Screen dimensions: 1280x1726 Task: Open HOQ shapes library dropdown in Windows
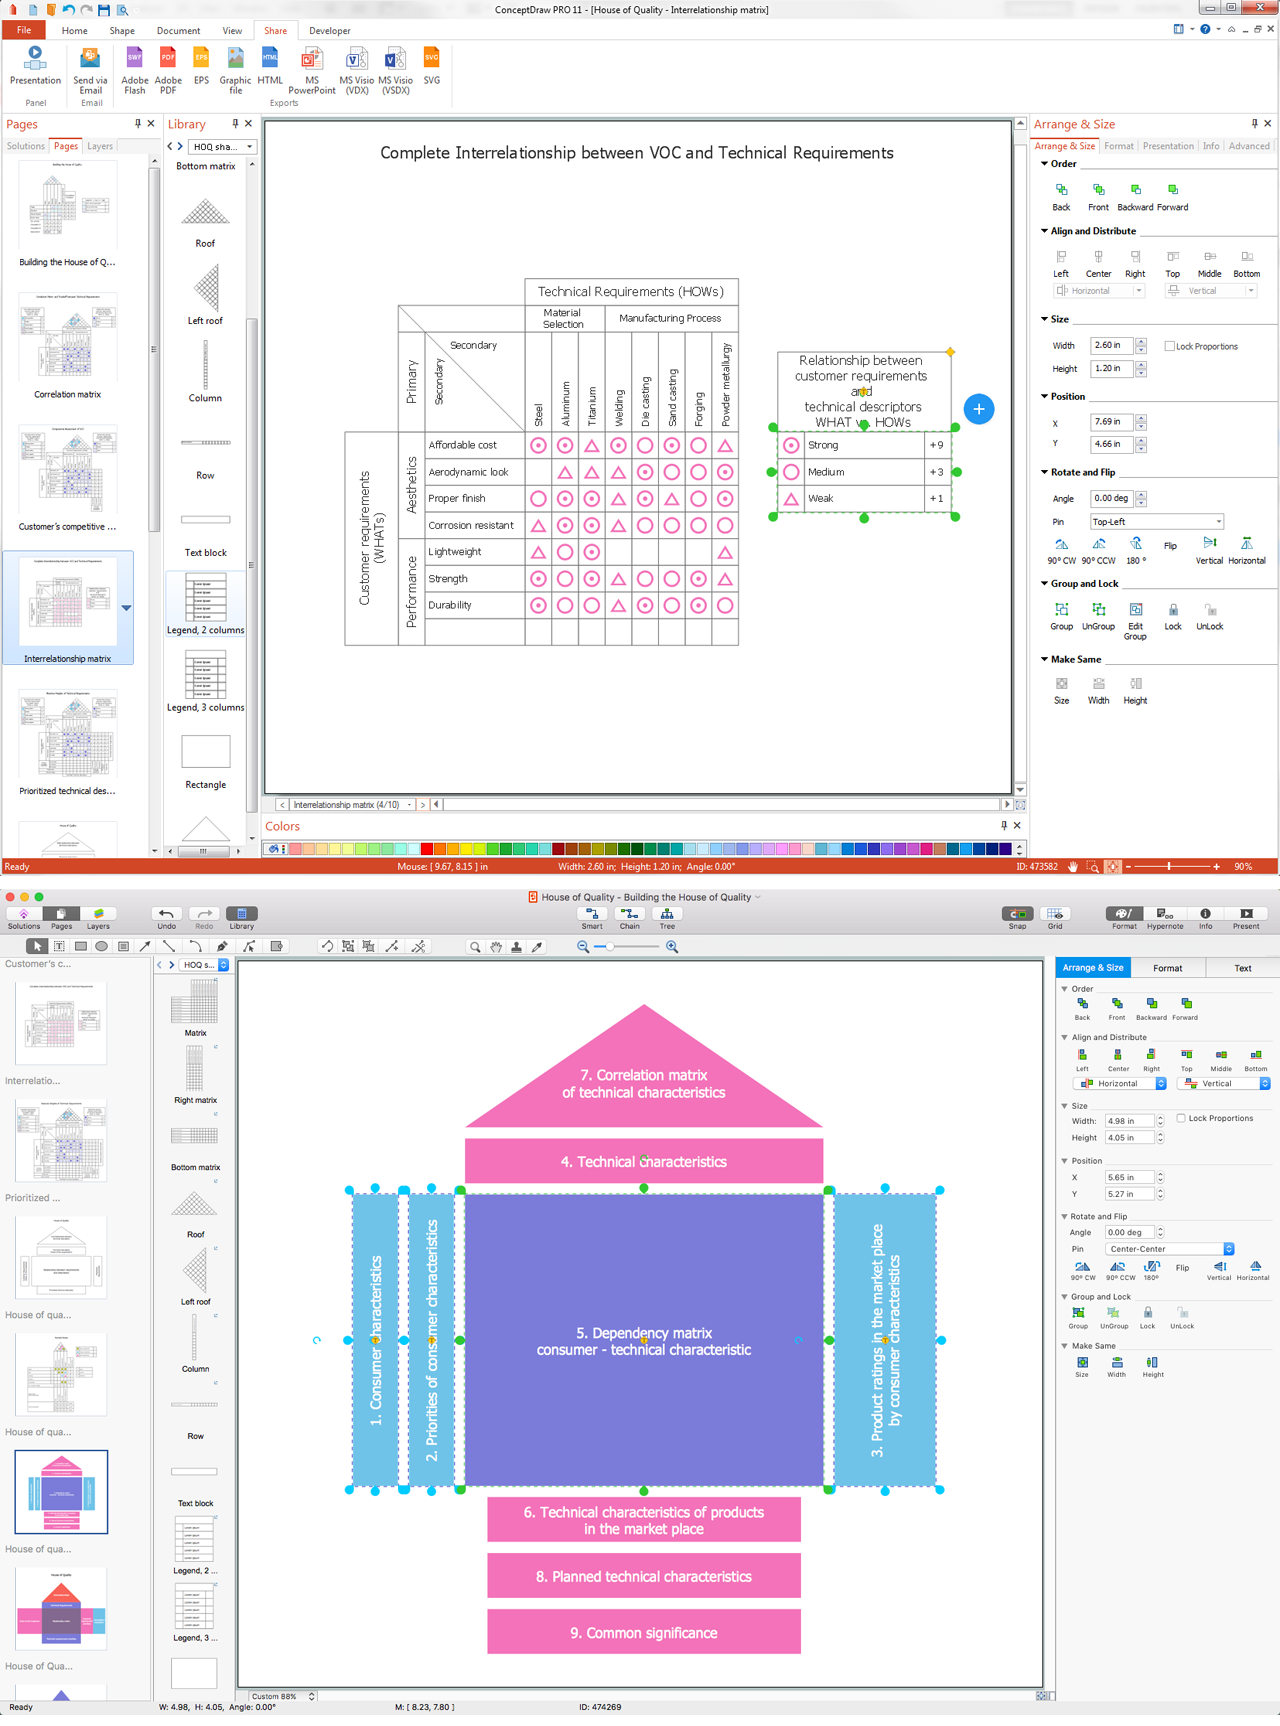coord(223,147)
